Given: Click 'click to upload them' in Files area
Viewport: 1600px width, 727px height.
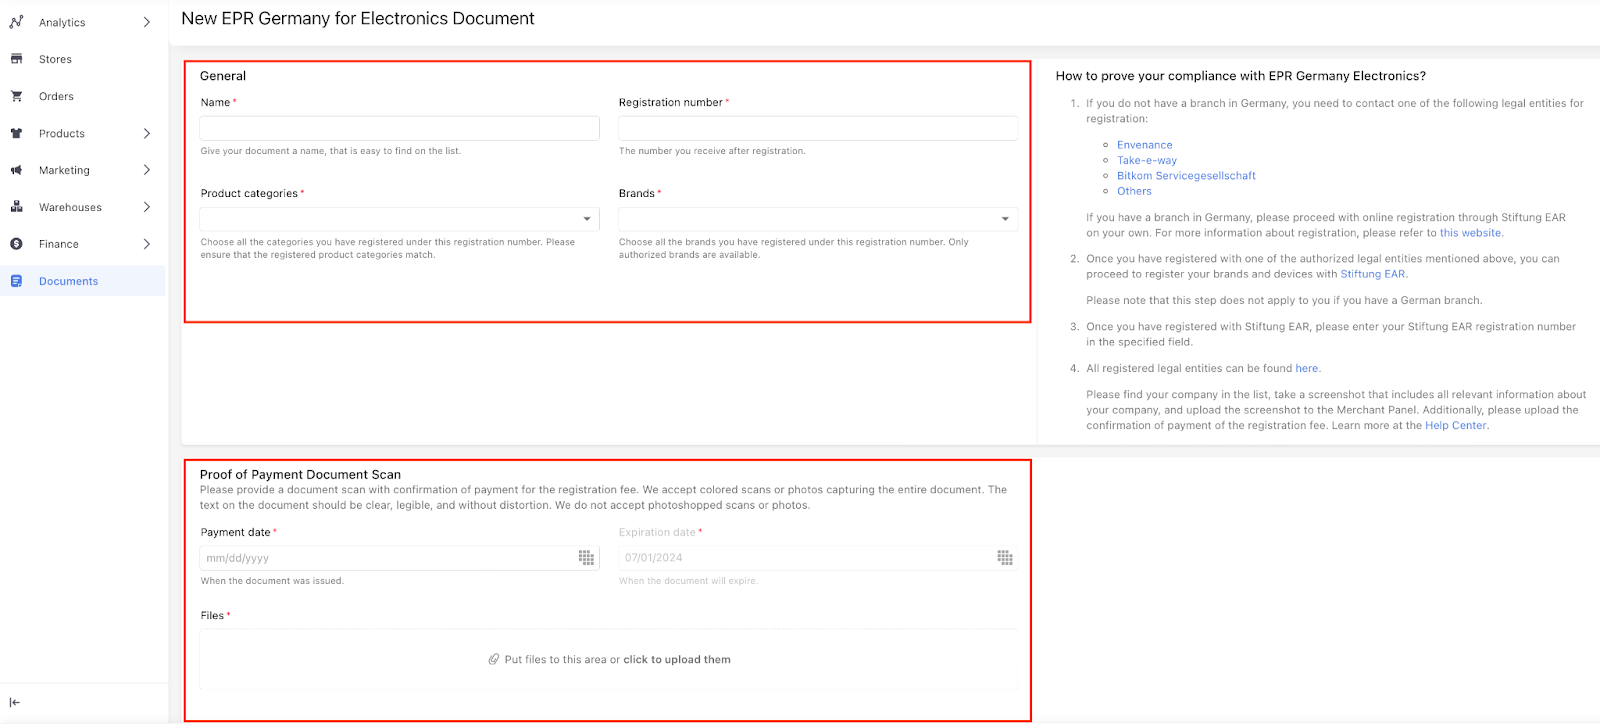Looking at the screenshot, I should [677, 660].
